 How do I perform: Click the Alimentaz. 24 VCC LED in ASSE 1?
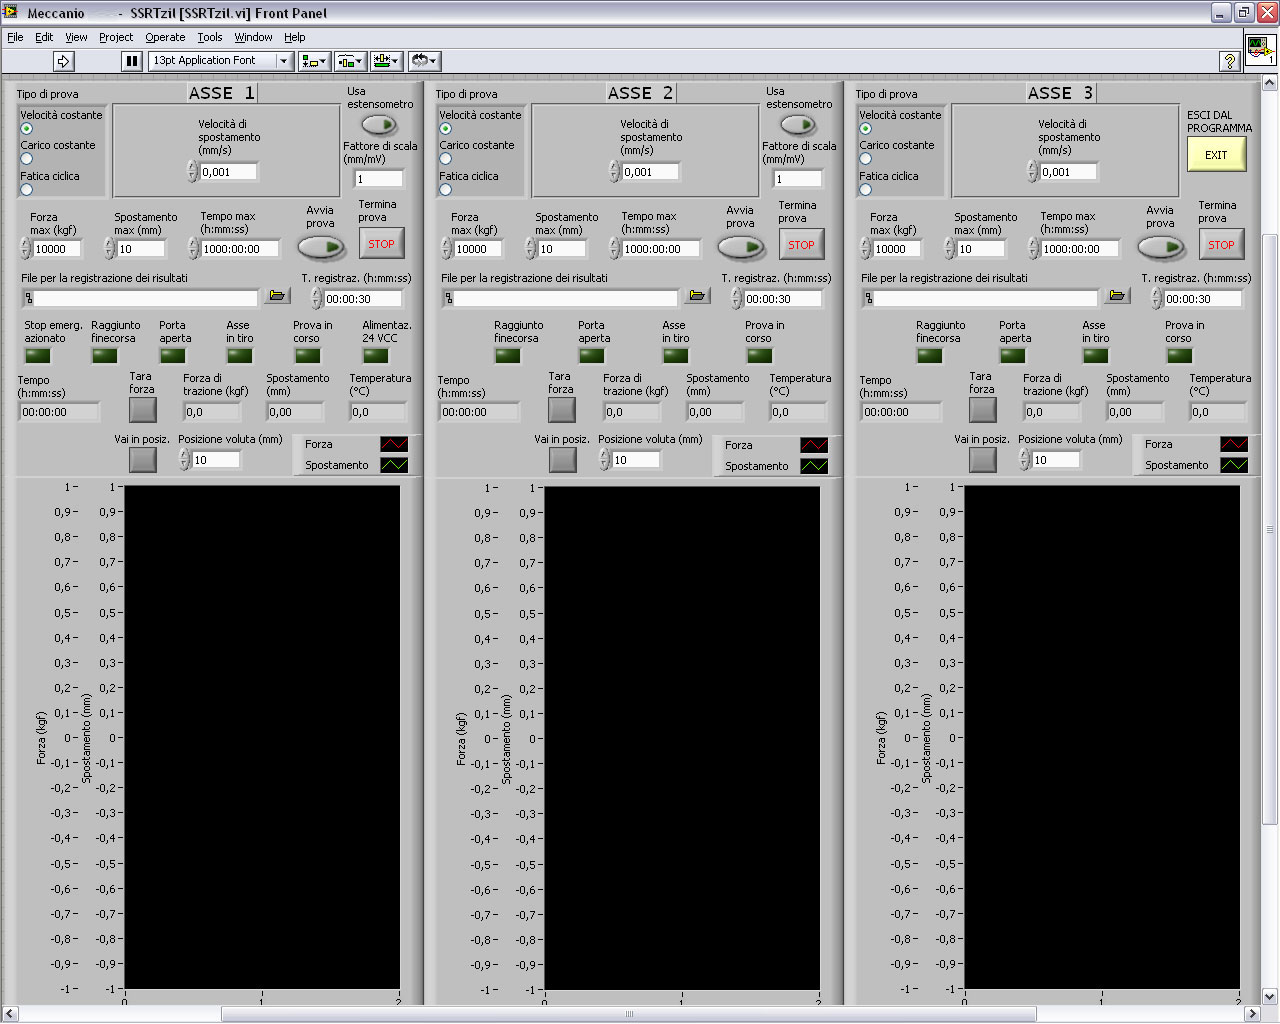point(376,355)
